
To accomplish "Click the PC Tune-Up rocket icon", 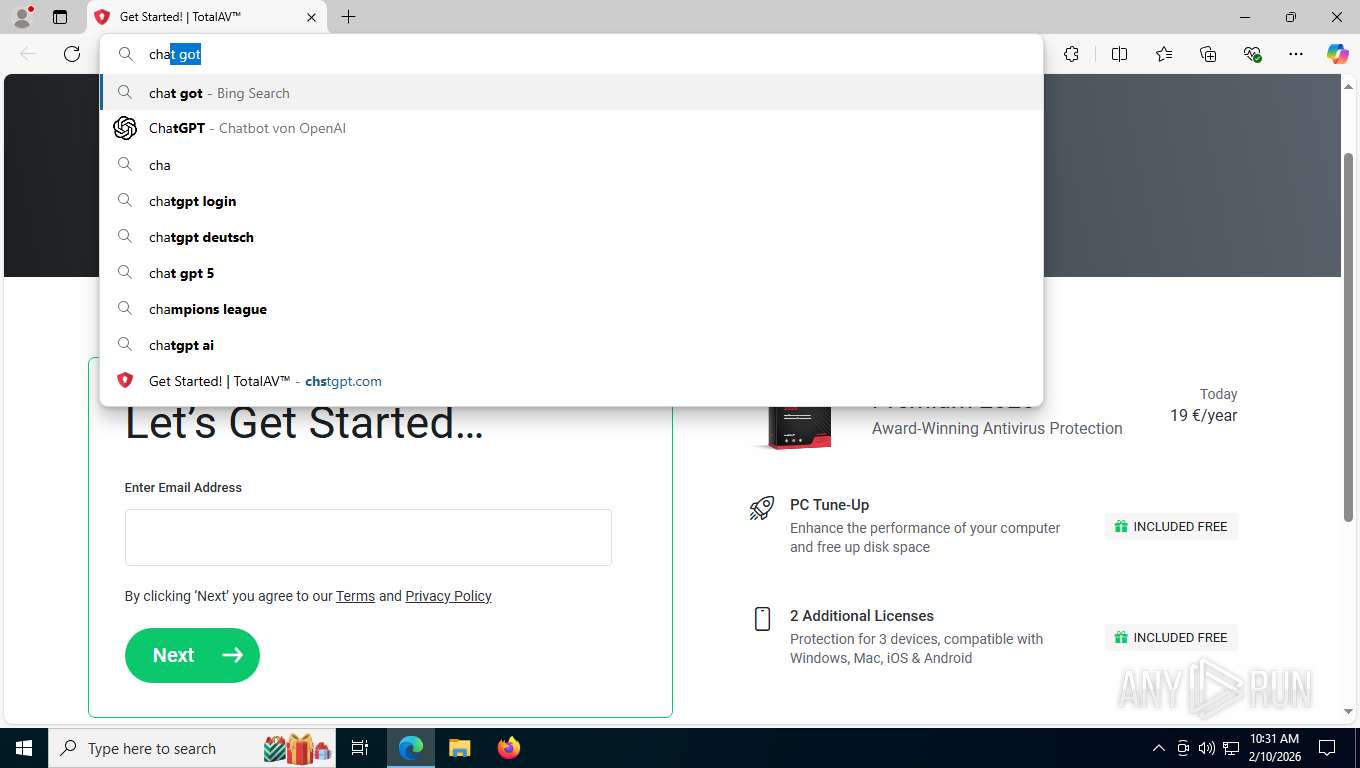I will (x=762, y=508).
